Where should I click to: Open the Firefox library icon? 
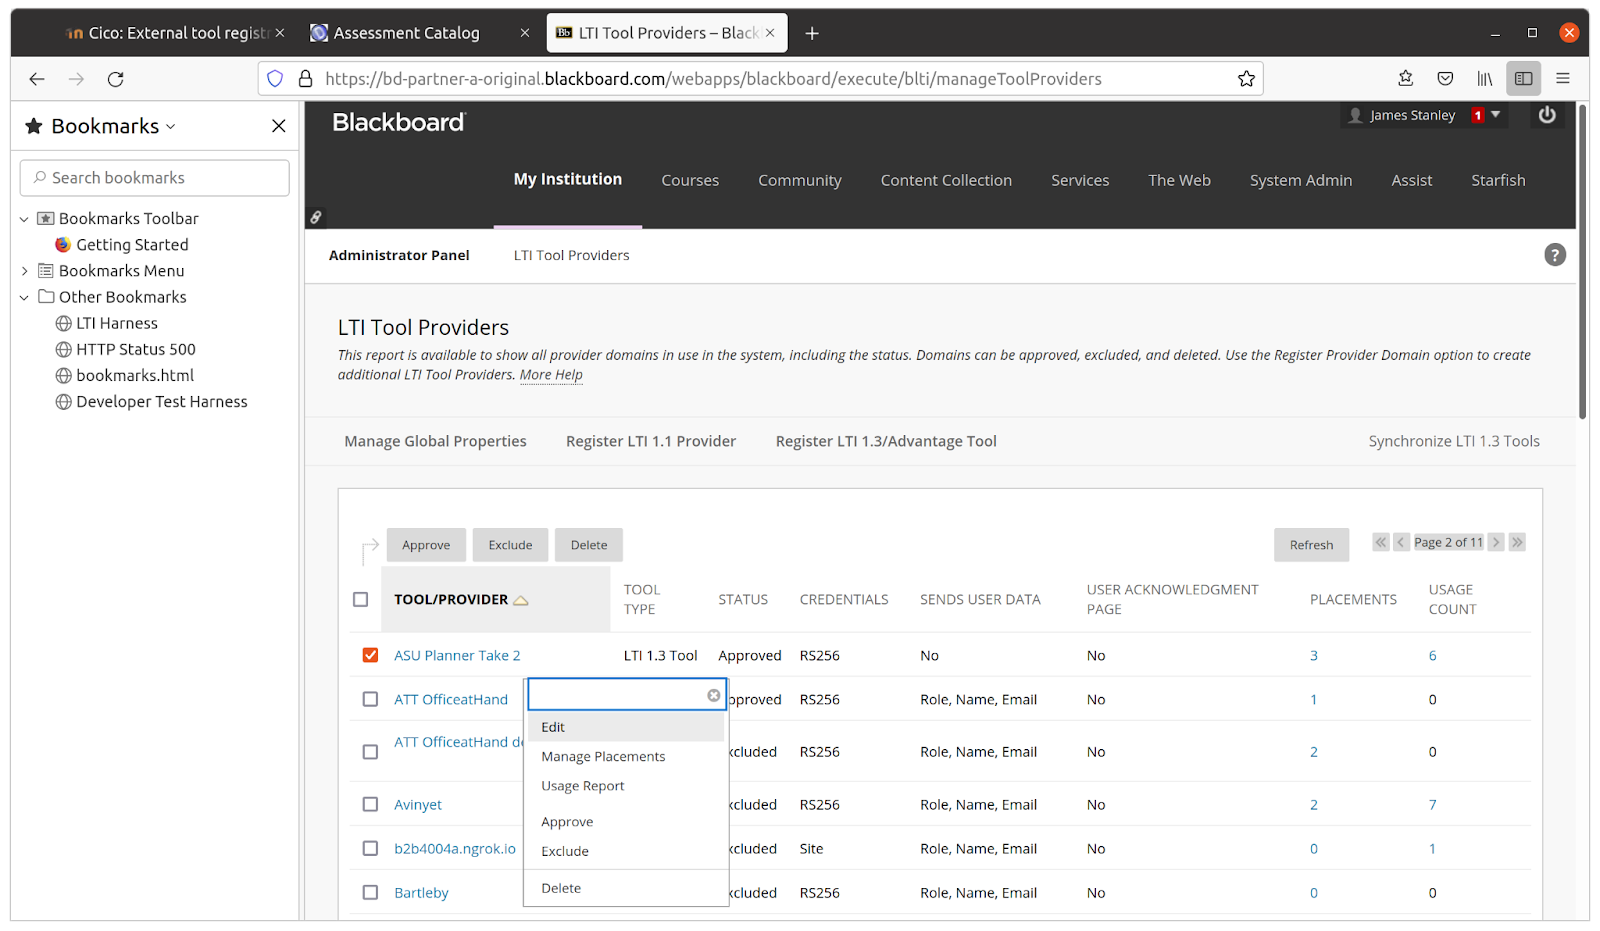1485,79
